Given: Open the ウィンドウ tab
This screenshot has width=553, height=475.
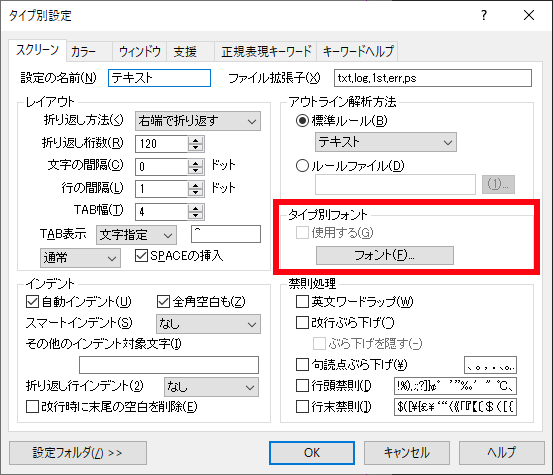Looking at the screenshot, I should 140,52.
